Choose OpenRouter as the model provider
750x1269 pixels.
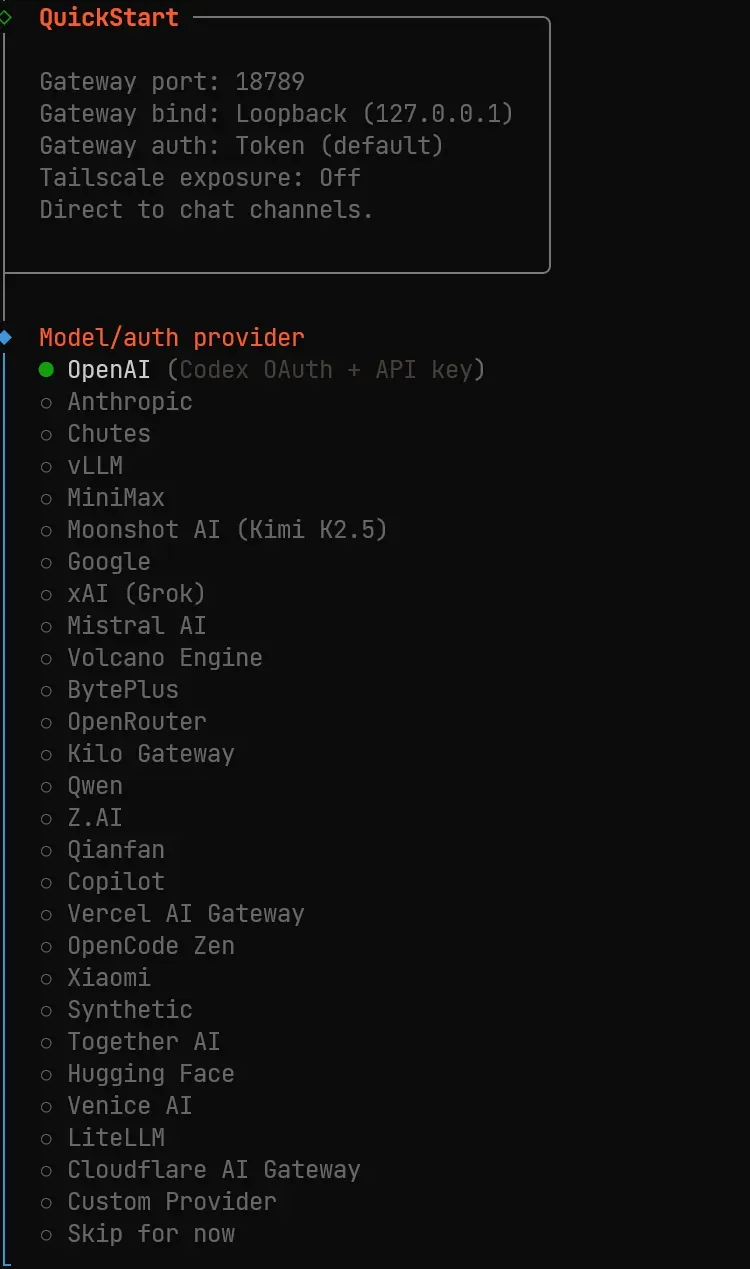pyautogui.click(x=136, y=721)
